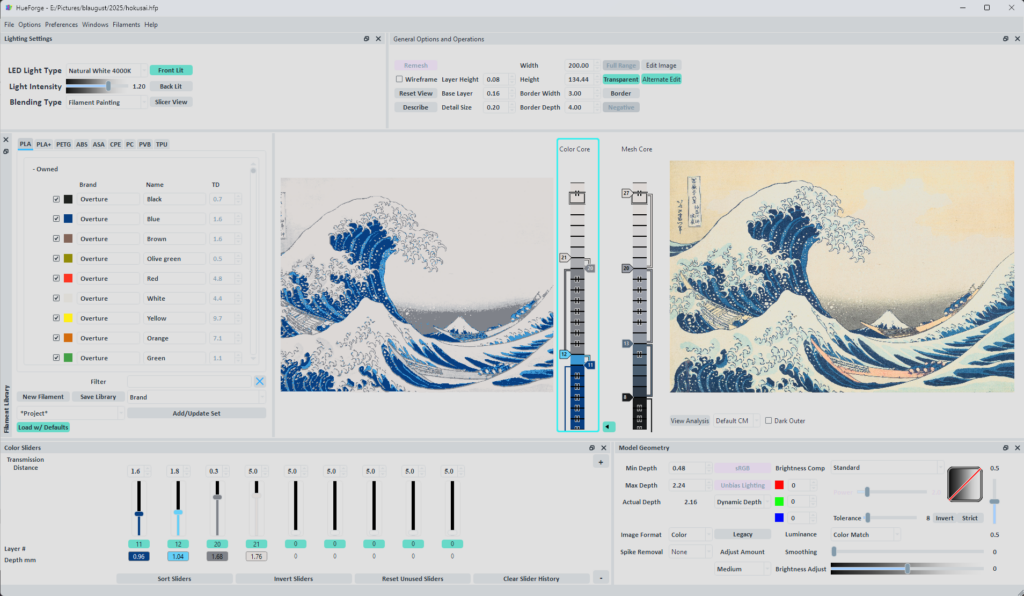Click into the filament Filter field
Screen dimensions: 1024x596
point(189,381)
